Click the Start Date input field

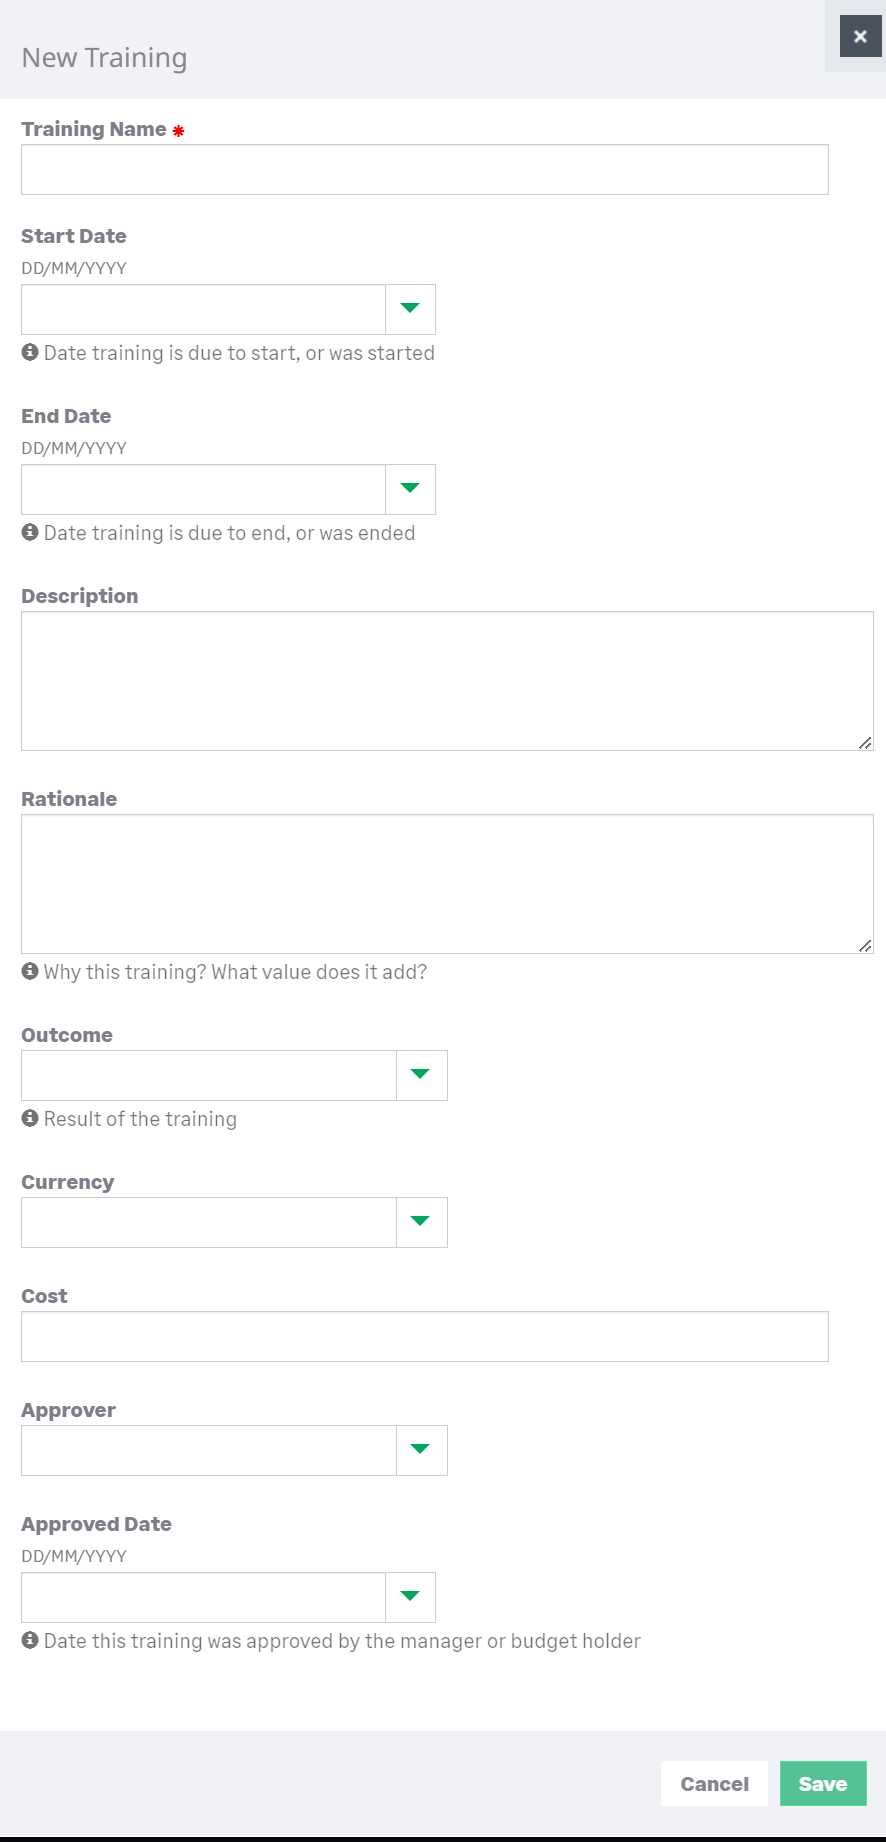coord(203,309)
